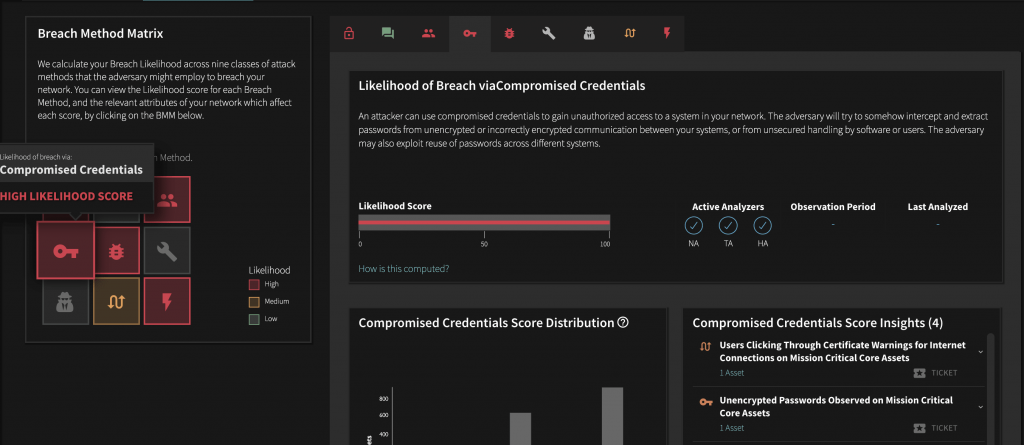This screenshot has height=445, width=1024.
Task: Select the people tile in the matrix
Action: tap(167, 200)
